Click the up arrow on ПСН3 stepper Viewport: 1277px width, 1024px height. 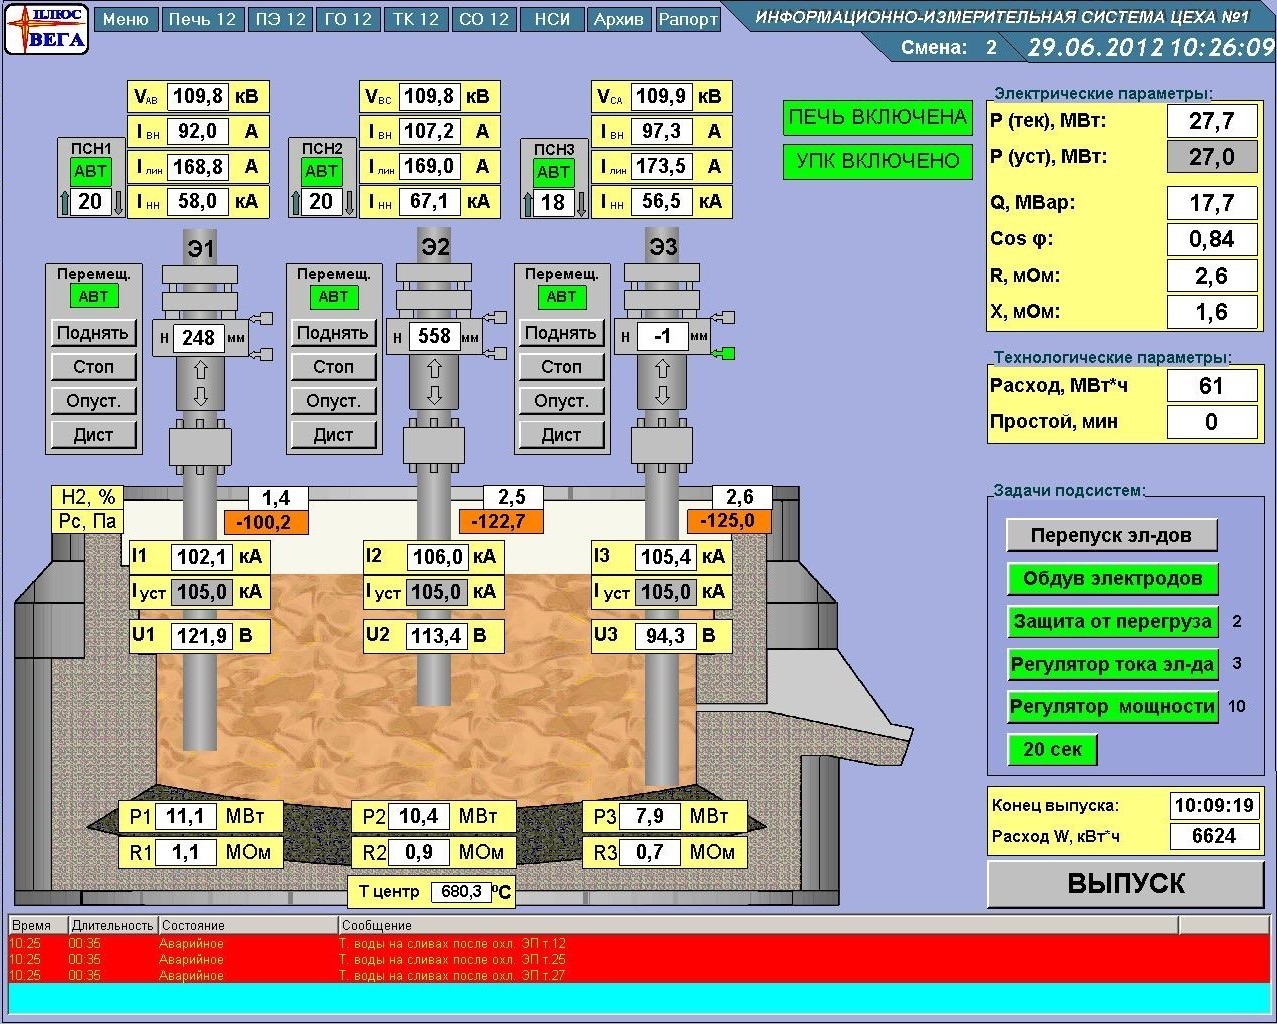tap(527, 203)
